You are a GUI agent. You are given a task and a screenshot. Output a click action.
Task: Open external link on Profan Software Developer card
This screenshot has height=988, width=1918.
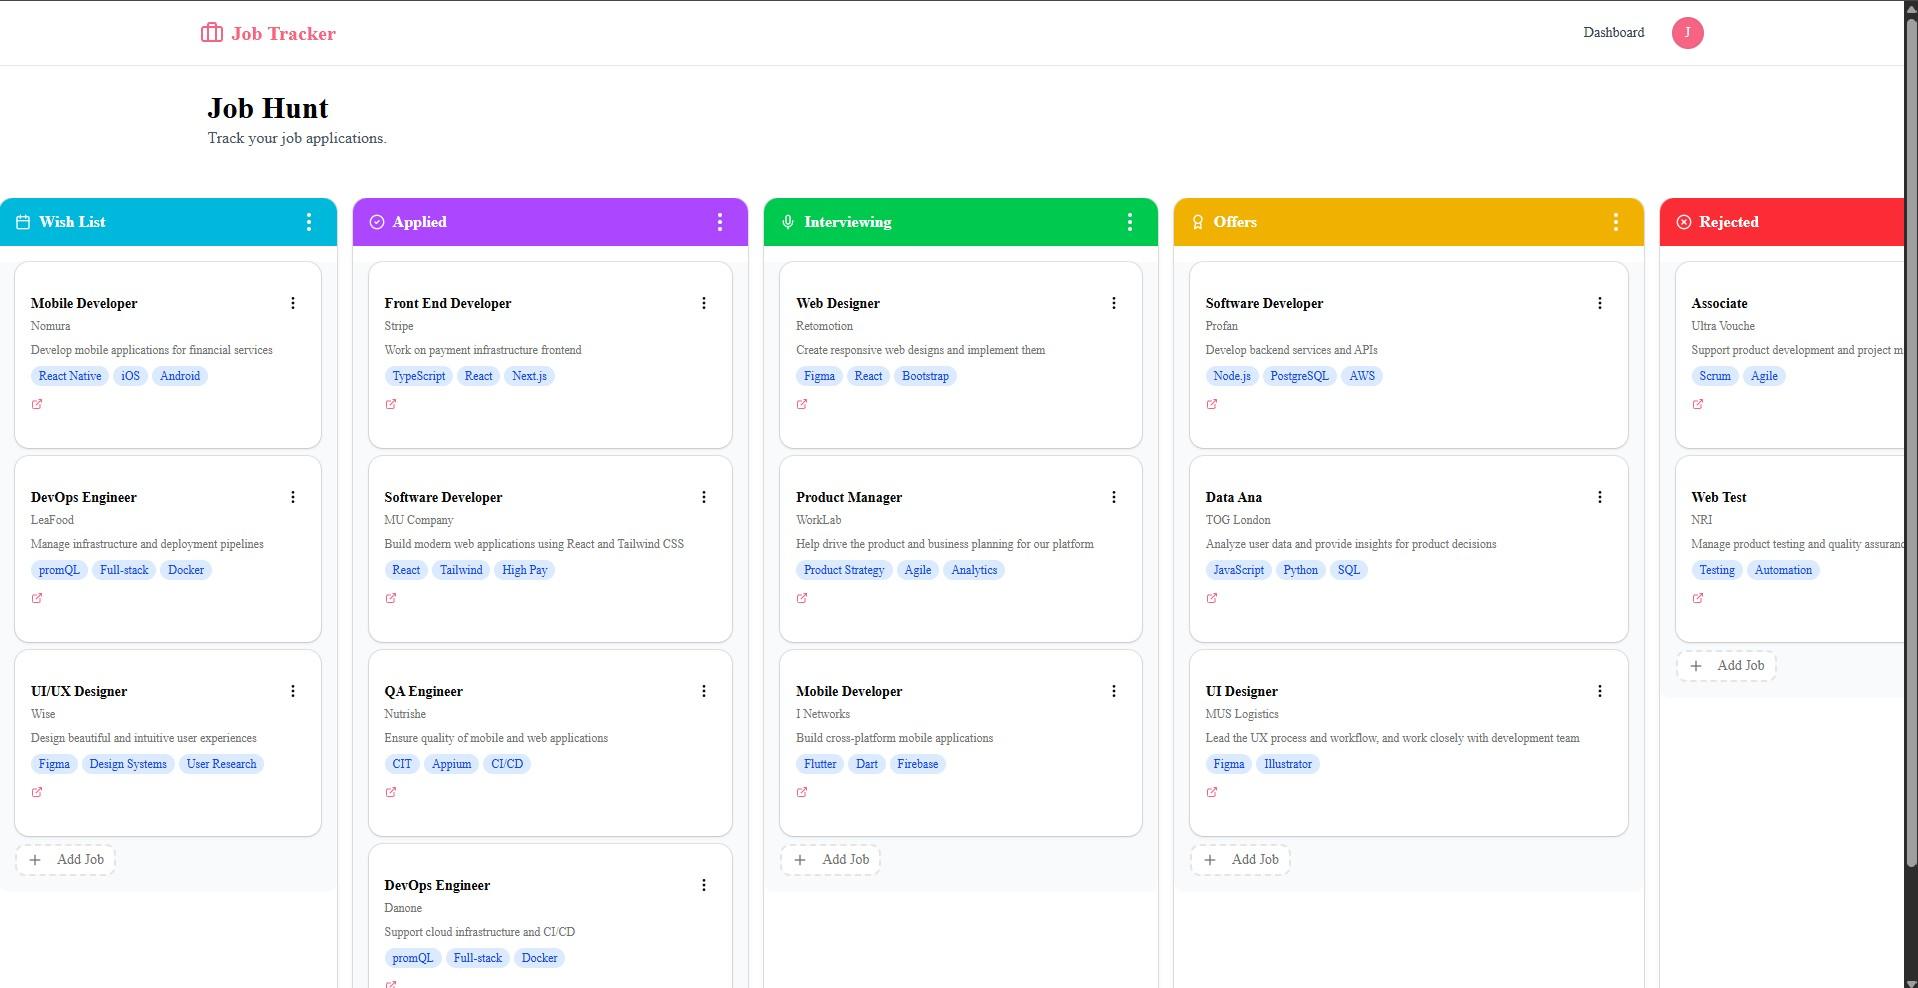tap(1212, 404)
